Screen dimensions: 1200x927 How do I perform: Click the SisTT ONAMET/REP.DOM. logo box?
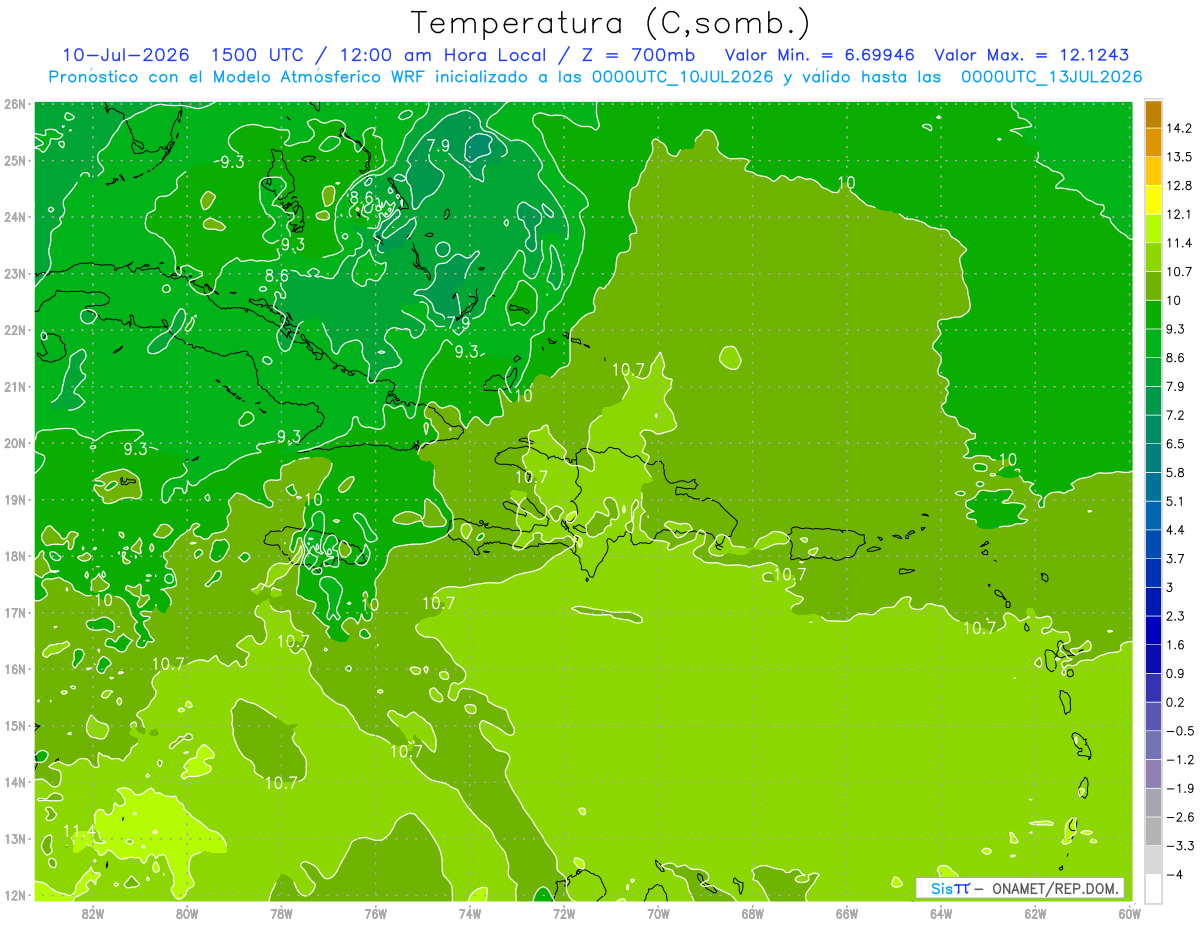click(1020, 888)
